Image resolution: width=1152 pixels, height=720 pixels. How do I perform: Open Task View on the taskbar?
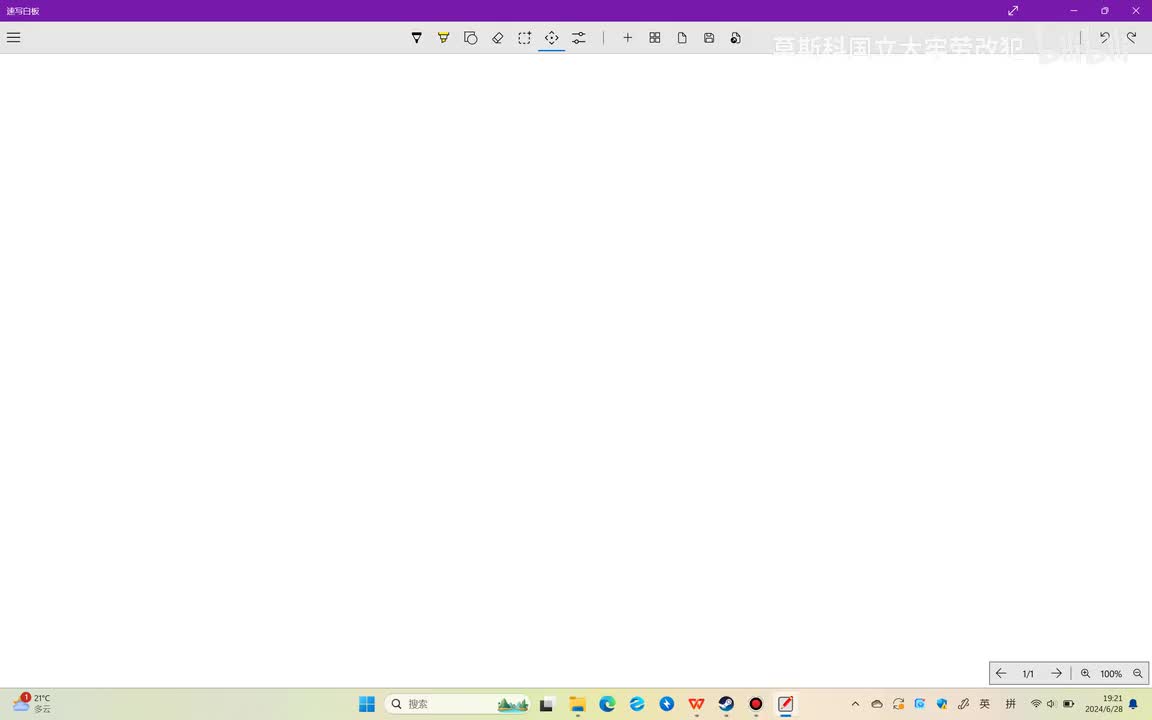click(x=547, y=704)
